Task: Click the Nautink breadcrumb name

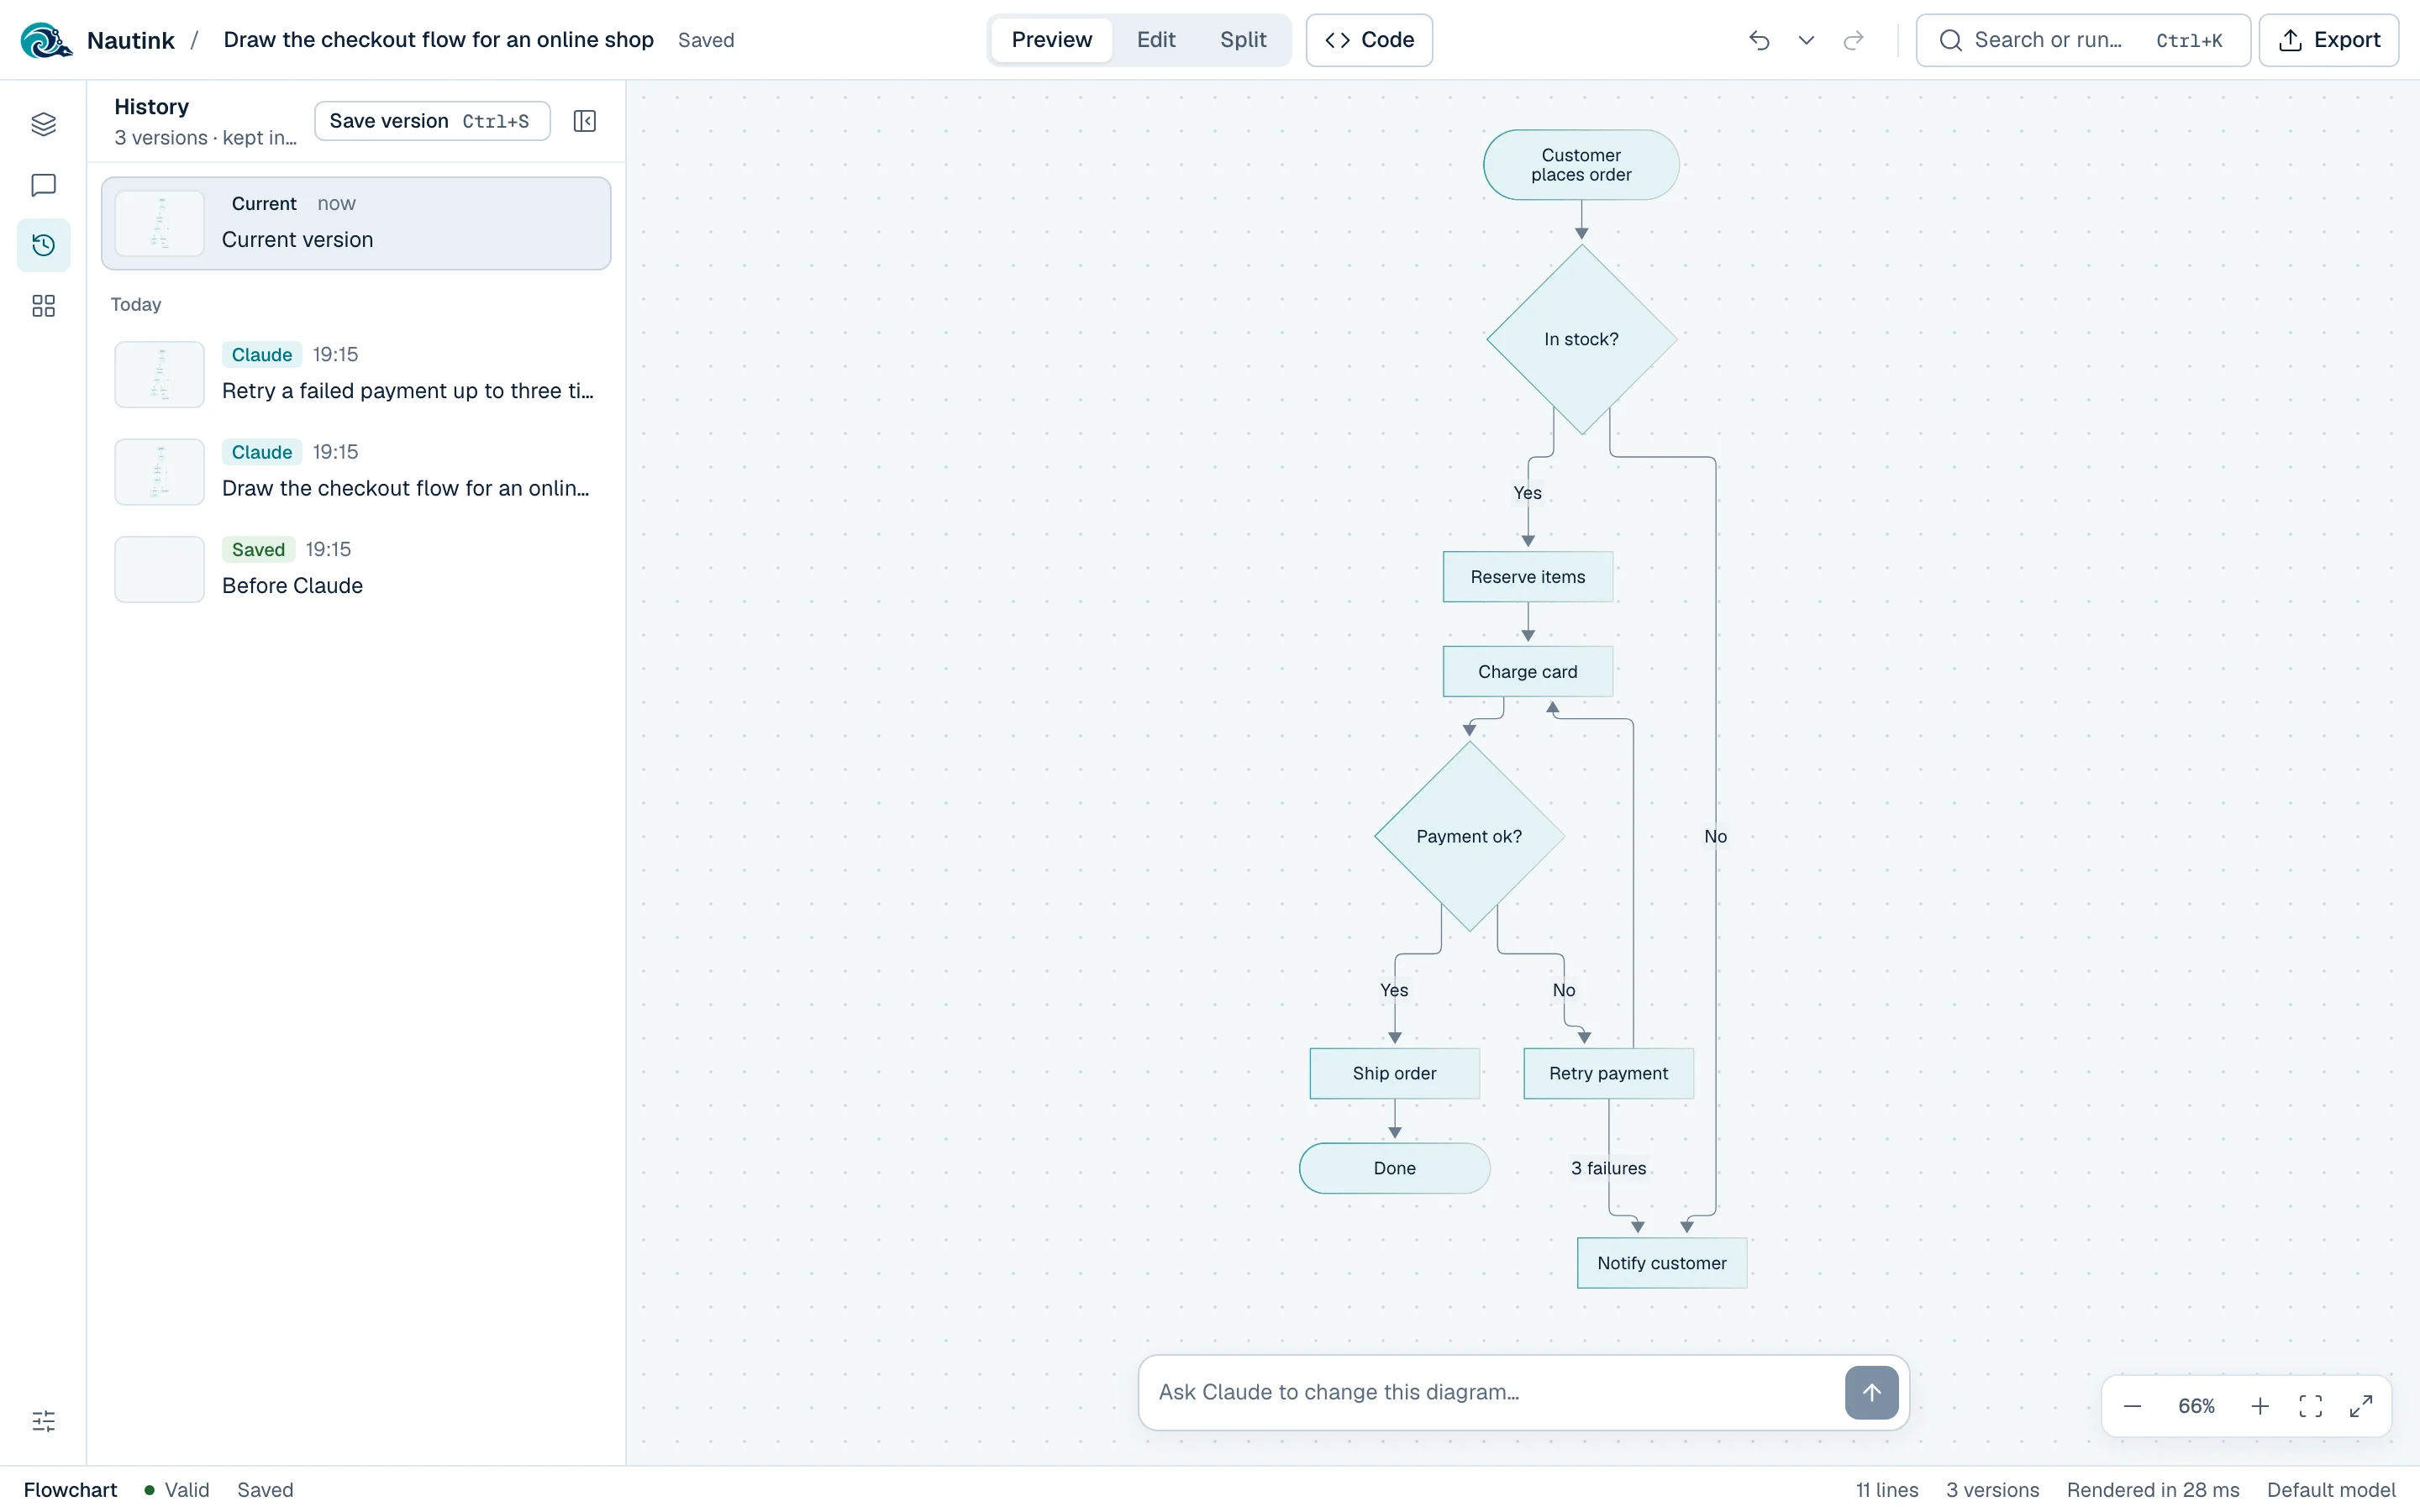Action: [131, 40]
